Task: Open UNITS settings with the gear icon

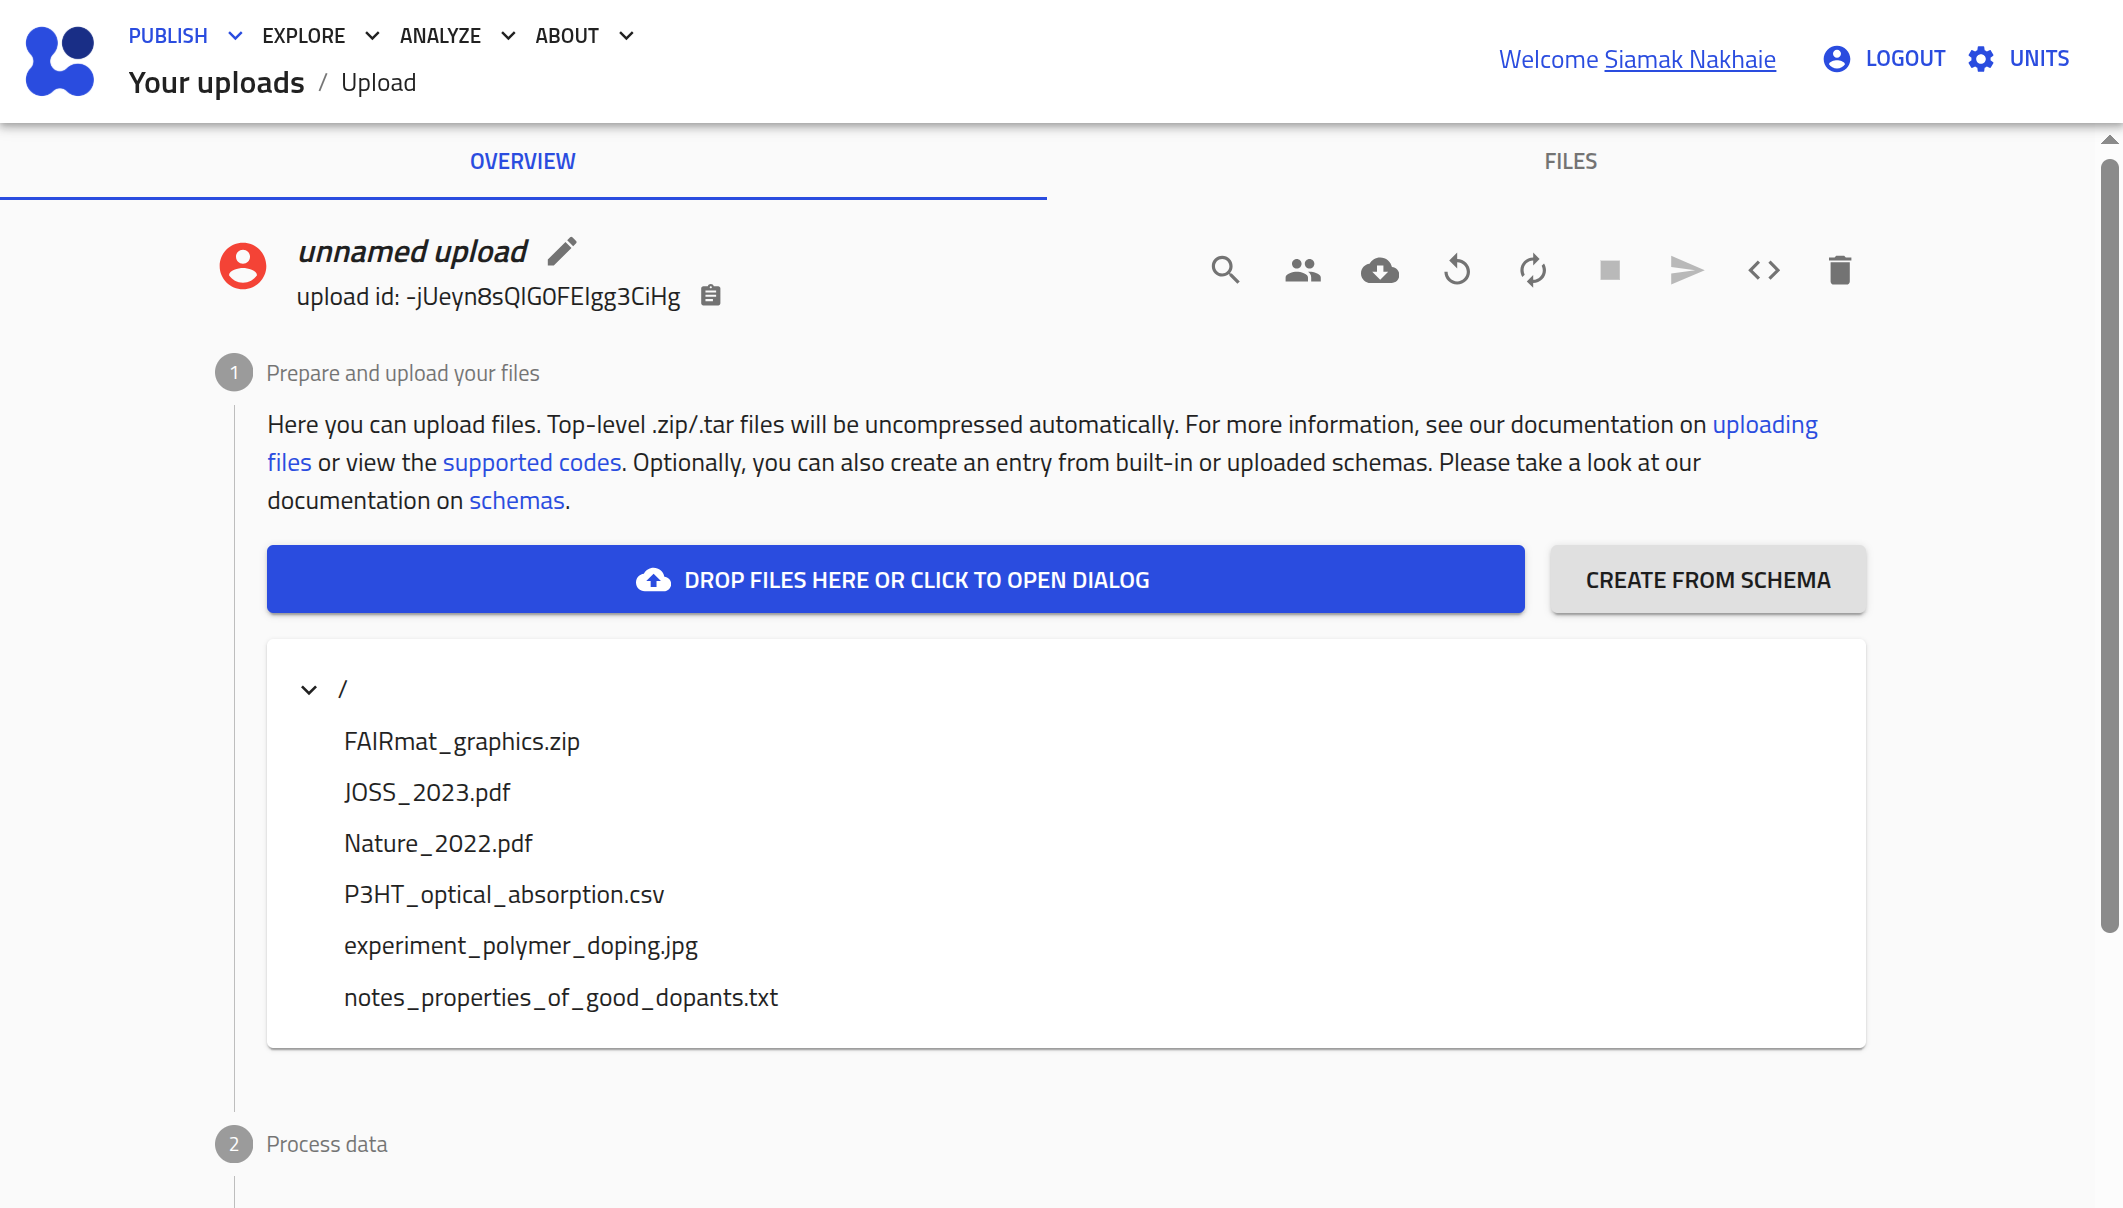Action: (1979, 59)
